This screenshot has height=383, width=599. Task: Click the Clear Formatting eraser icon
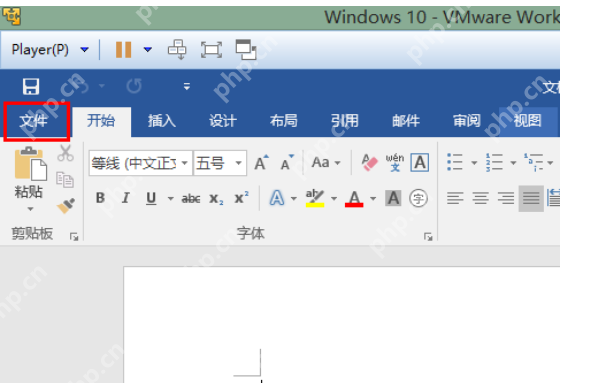[x=369, y=163]
